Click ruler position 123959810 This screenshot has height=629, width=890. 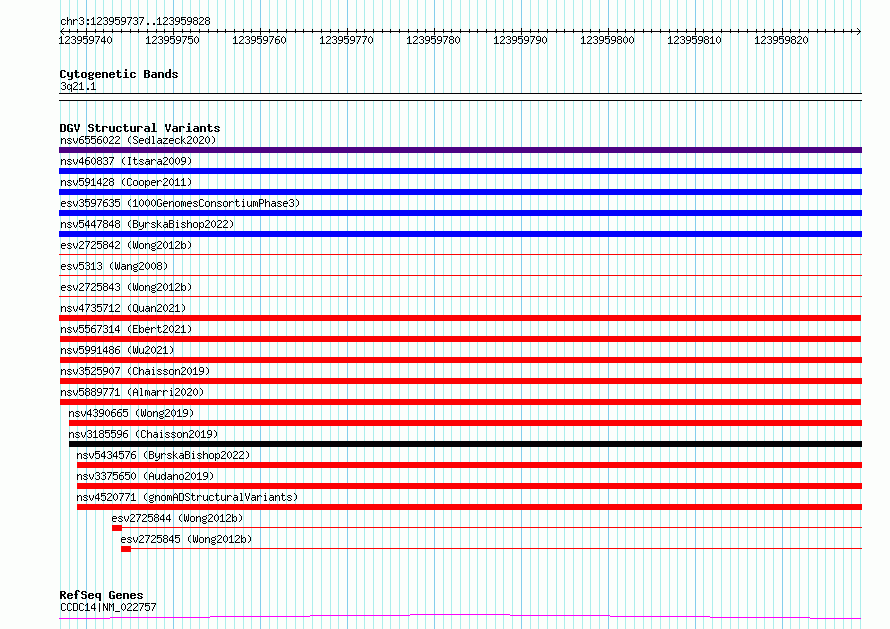click(x=694, y=40)
